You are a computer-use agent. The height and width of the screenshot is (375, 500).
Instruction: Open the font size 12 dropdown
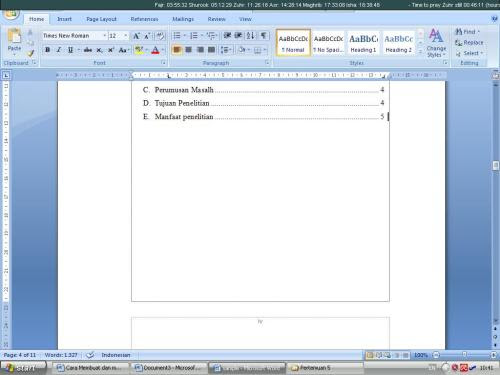[x=126, y=36]
